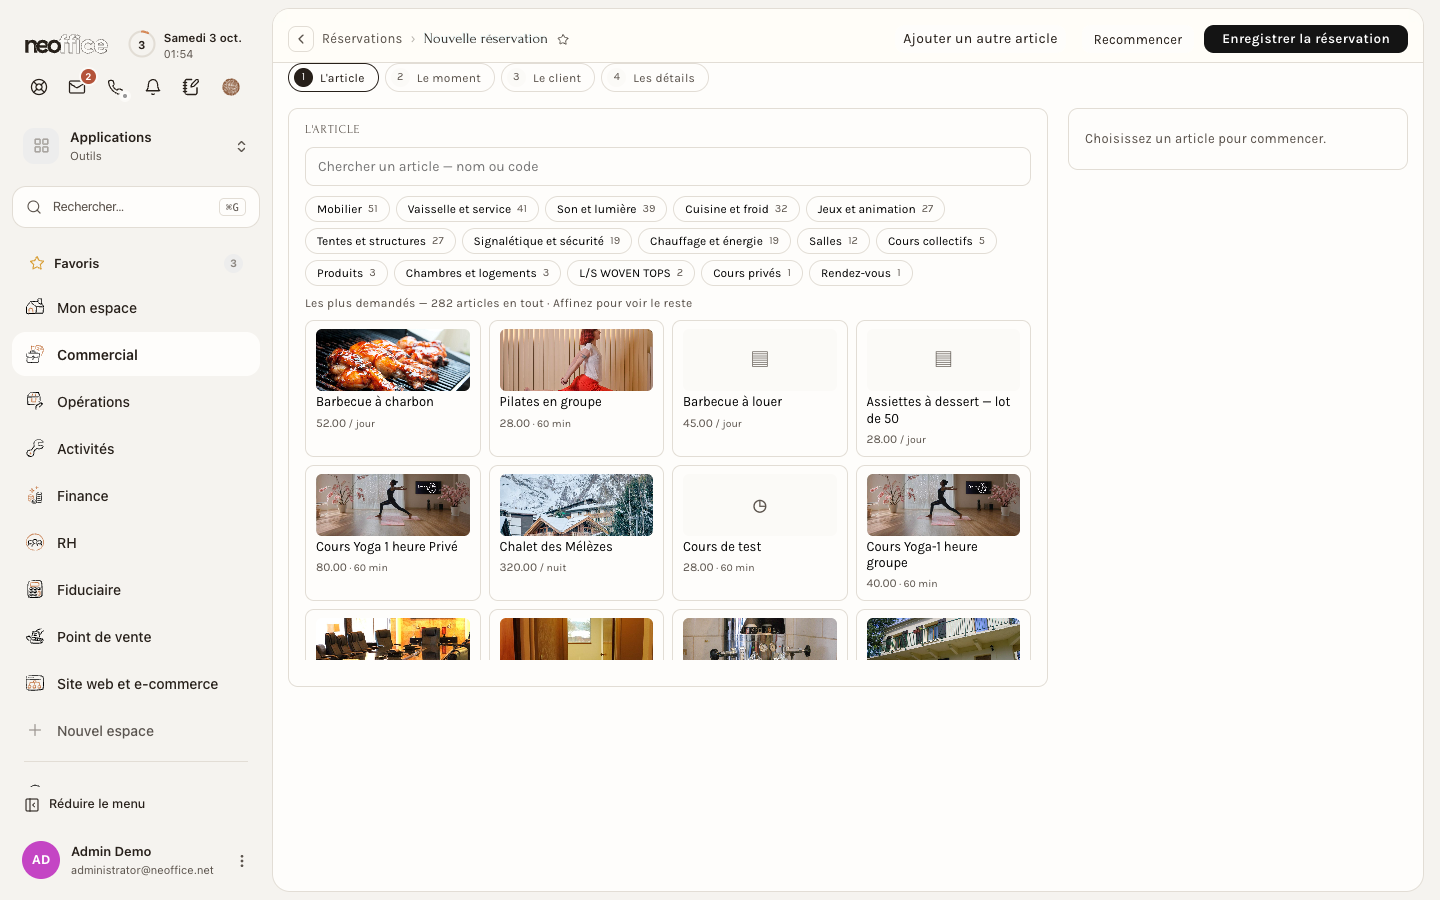Click Recommencer to reset the booking
The image size is (1440, 900).
click(1138, 39)
